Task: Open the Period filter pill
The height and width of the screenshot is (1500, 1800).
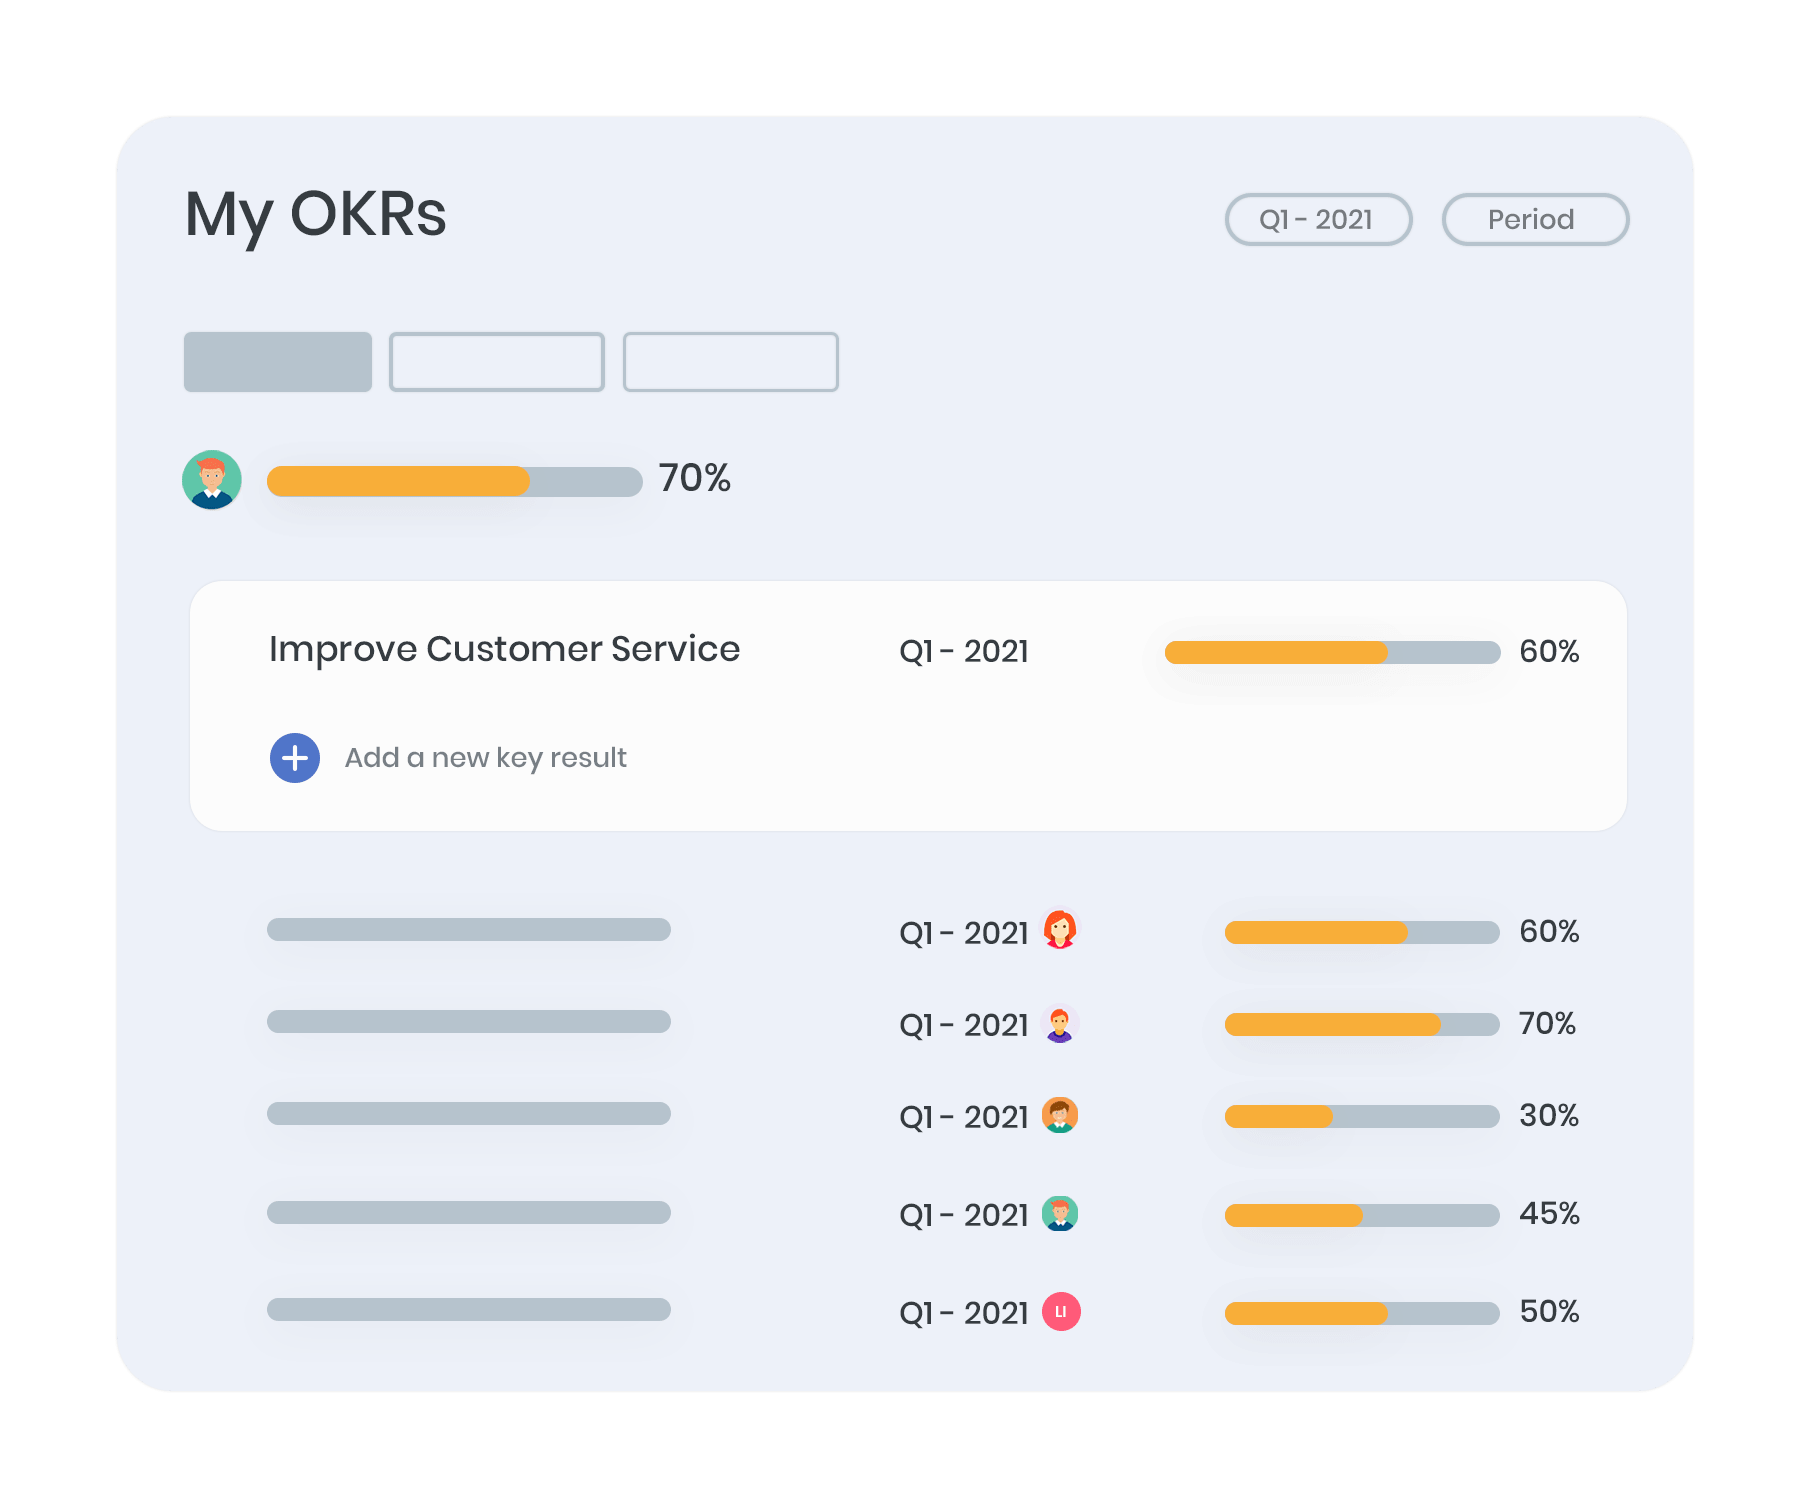Action: pos(1535,219)
